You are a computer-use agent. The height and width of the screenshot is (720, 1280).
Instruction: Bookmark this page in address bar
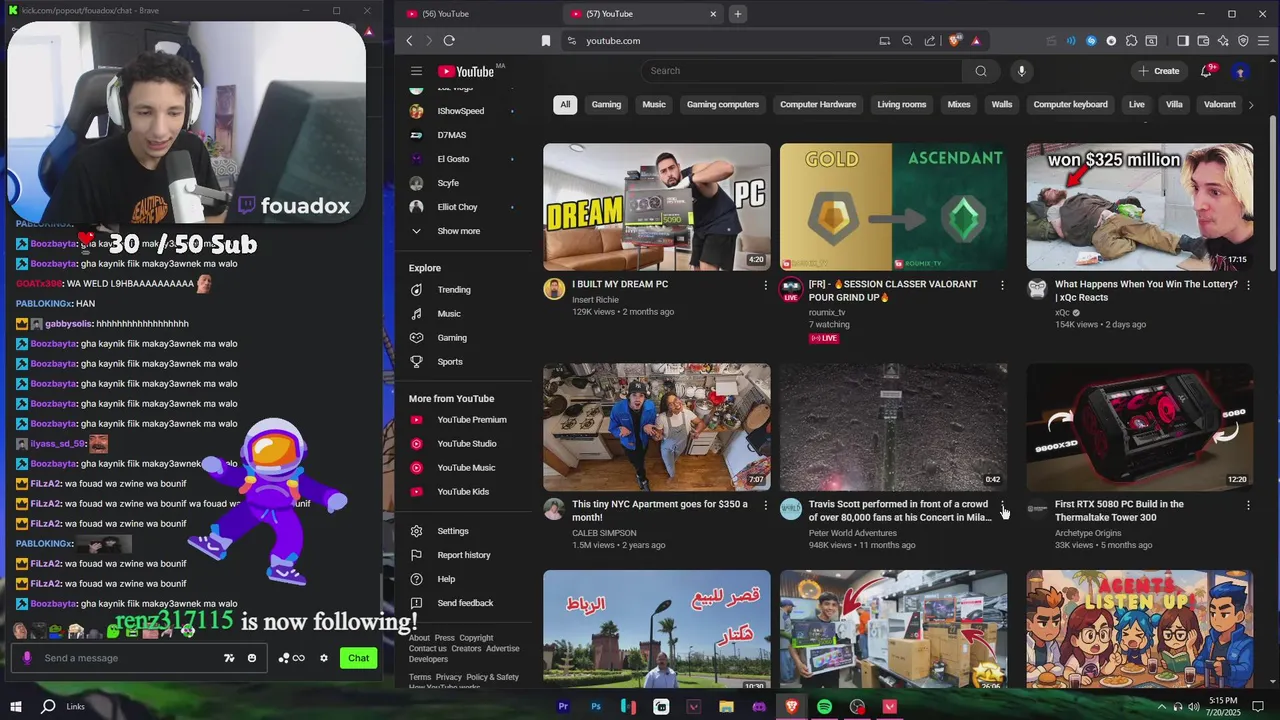click(546, 41)
